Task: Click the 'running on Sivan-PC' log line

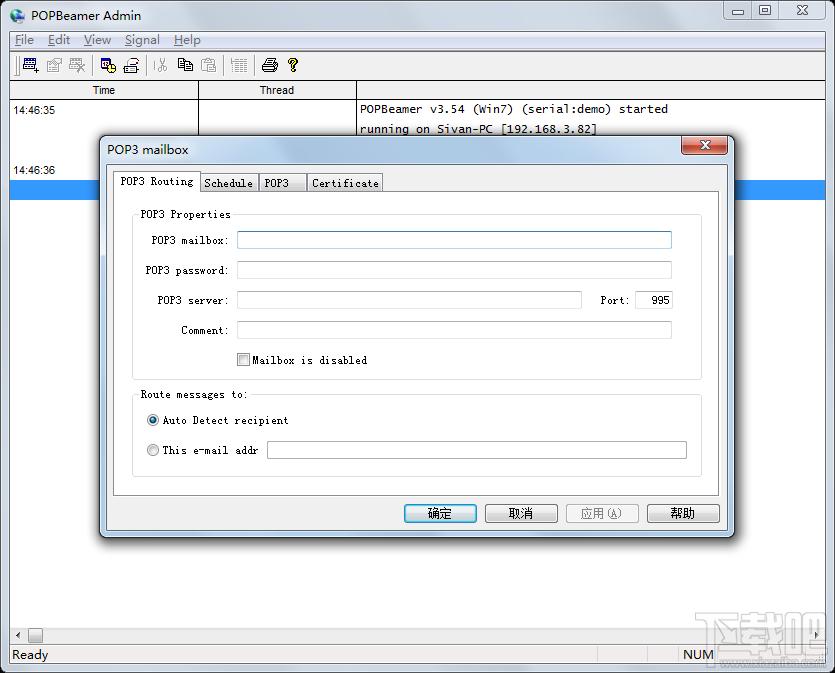Action: [478, 129]
